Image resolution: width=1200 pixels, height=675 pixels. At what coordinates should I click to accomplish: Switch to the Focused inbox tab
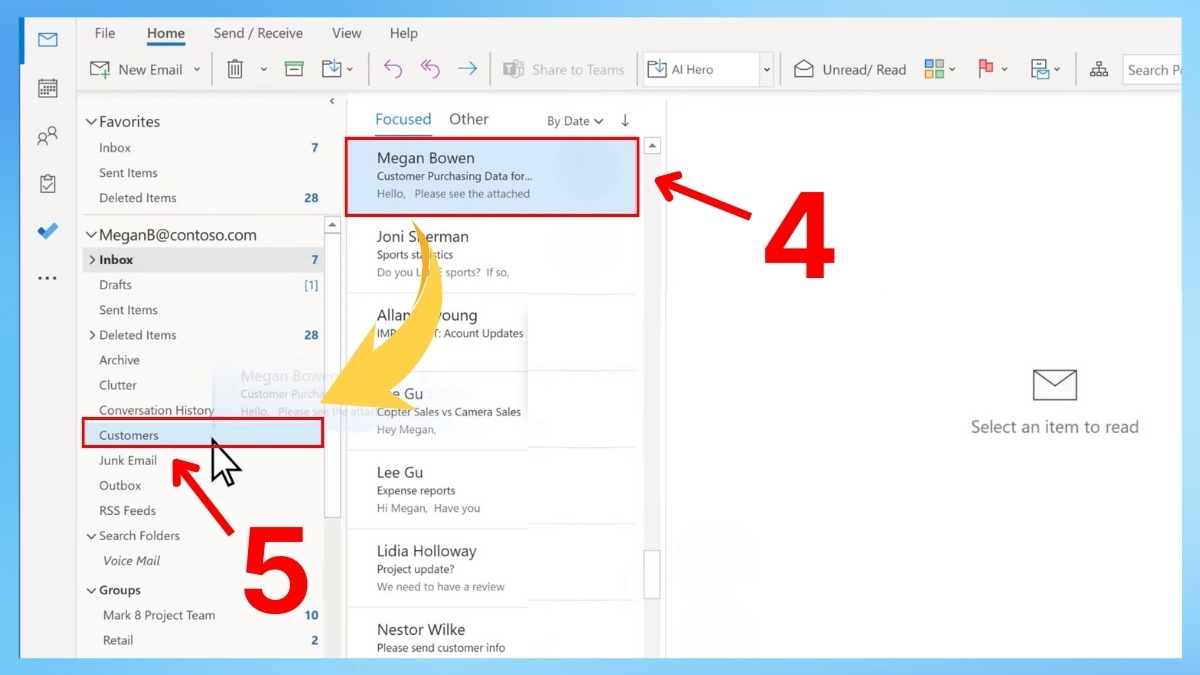(x=403, y=119)
